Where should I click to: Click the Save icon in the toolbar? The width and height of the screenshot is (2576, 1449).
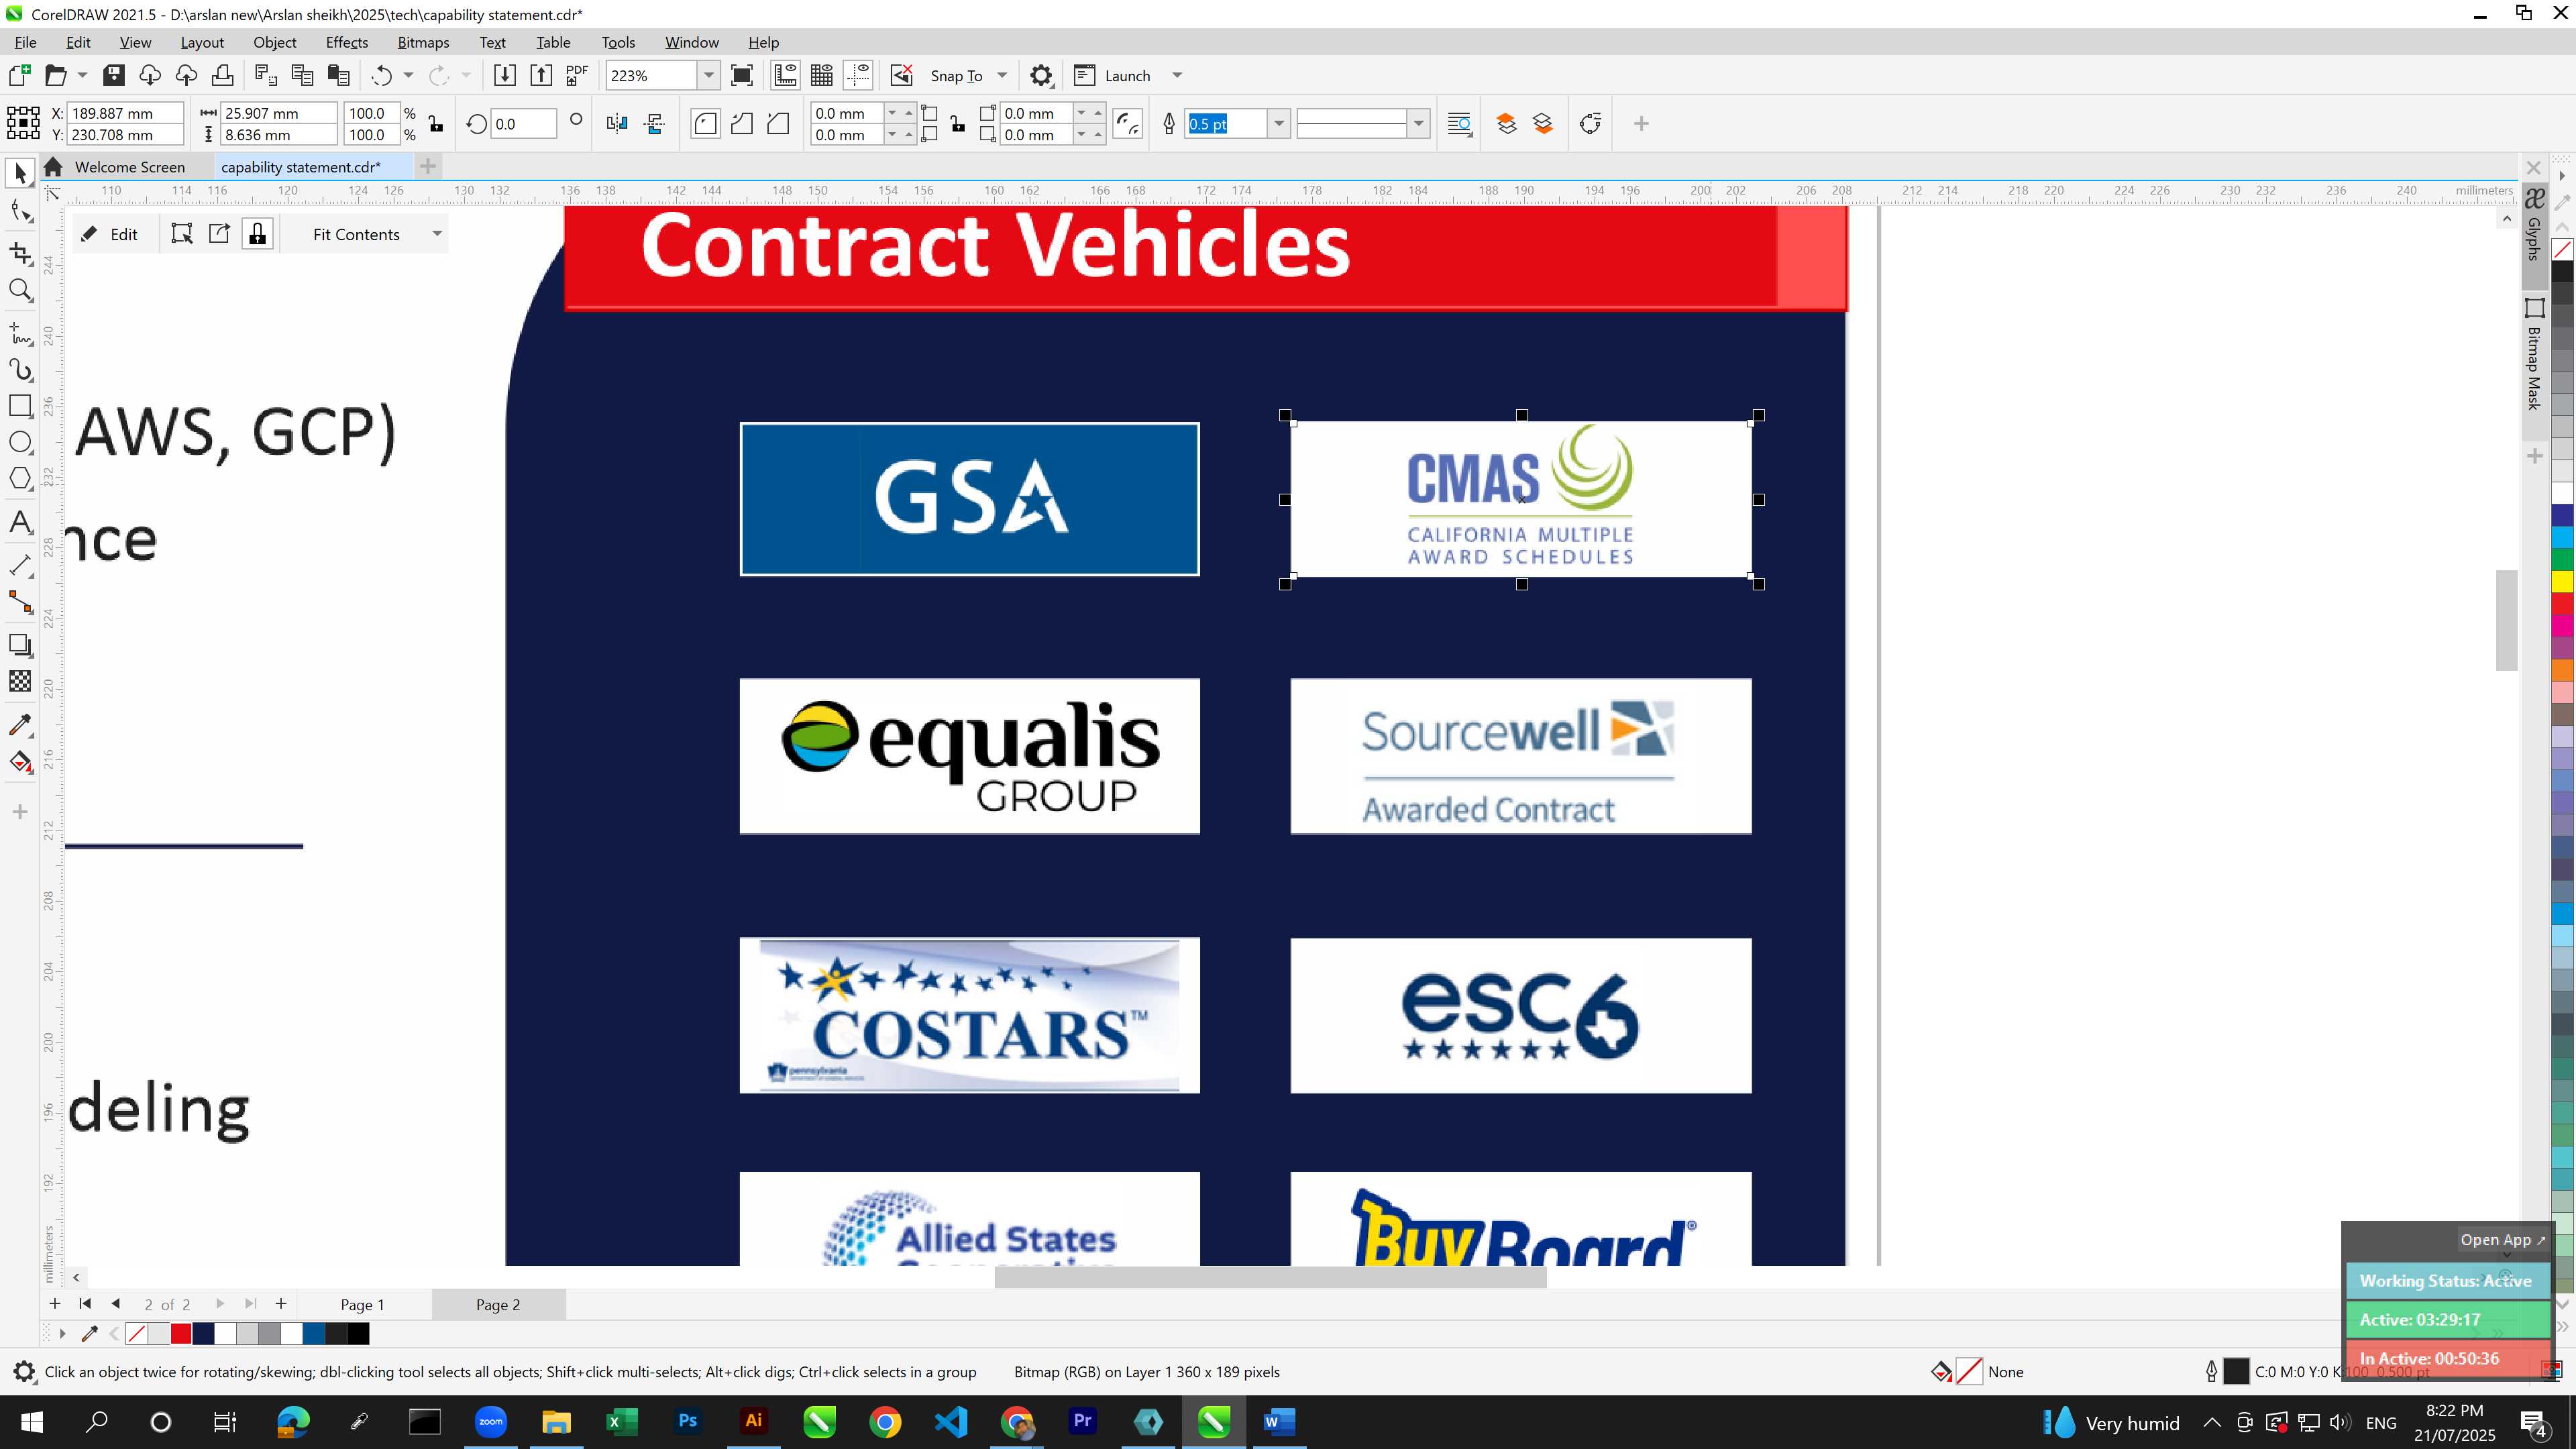[114, 75]
